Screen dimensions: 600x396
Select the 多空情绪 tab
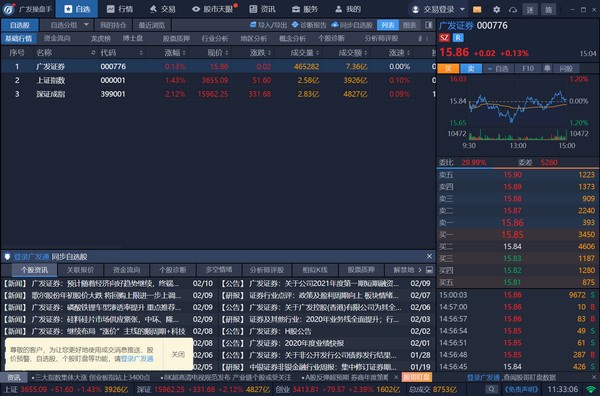tap(218, 270)
